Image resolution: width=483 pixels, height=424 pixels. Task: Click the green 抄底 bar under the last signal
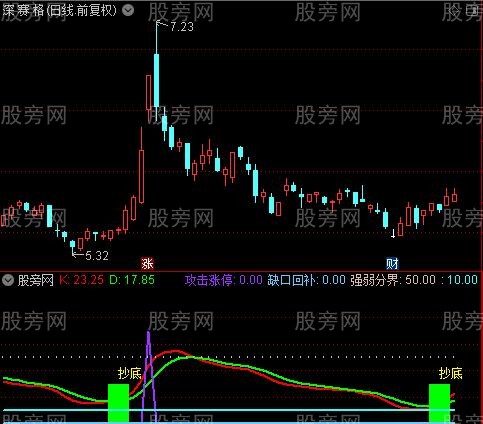click(x=439, y=403)
